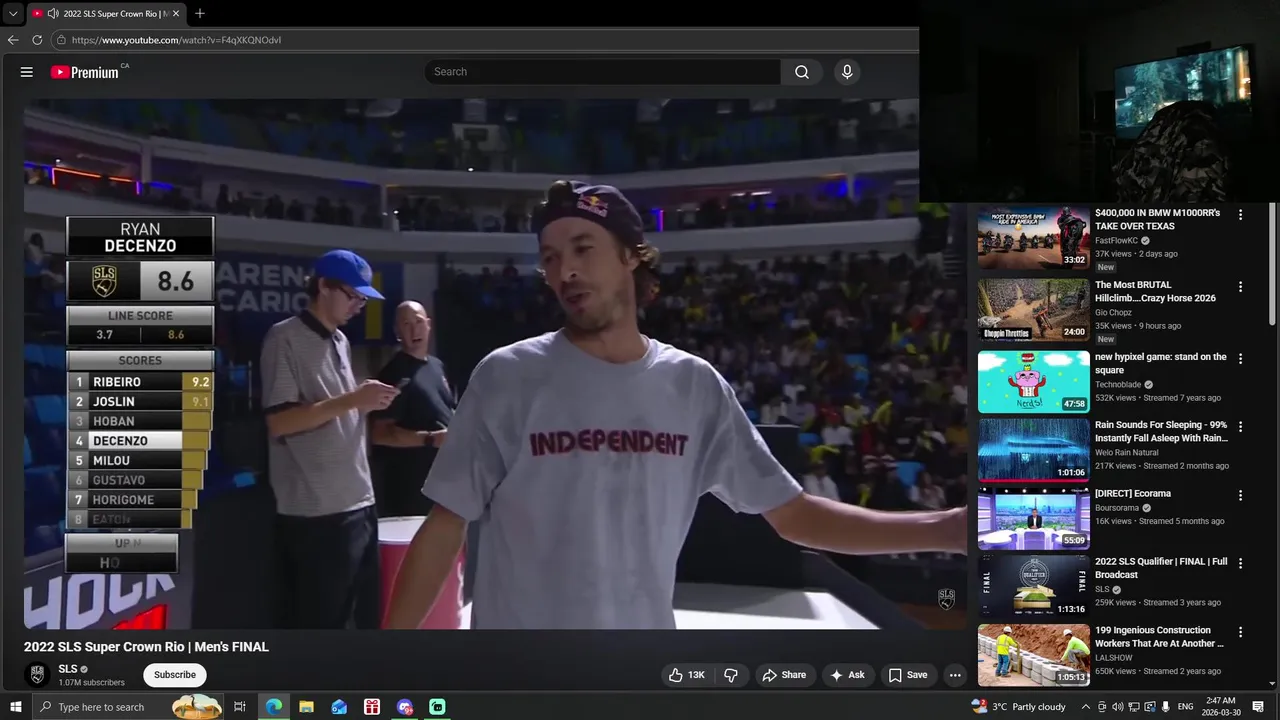Open options menu for new hypixel game video
The height and width of the screenshot is (720, 1280).
coord(1241,358)
